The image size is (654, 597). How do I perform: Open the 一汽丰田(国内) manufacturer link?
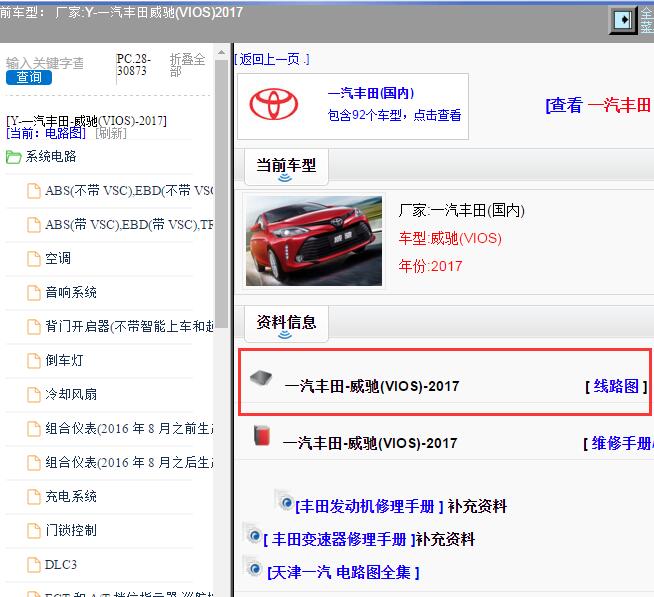tap(371, 93)
